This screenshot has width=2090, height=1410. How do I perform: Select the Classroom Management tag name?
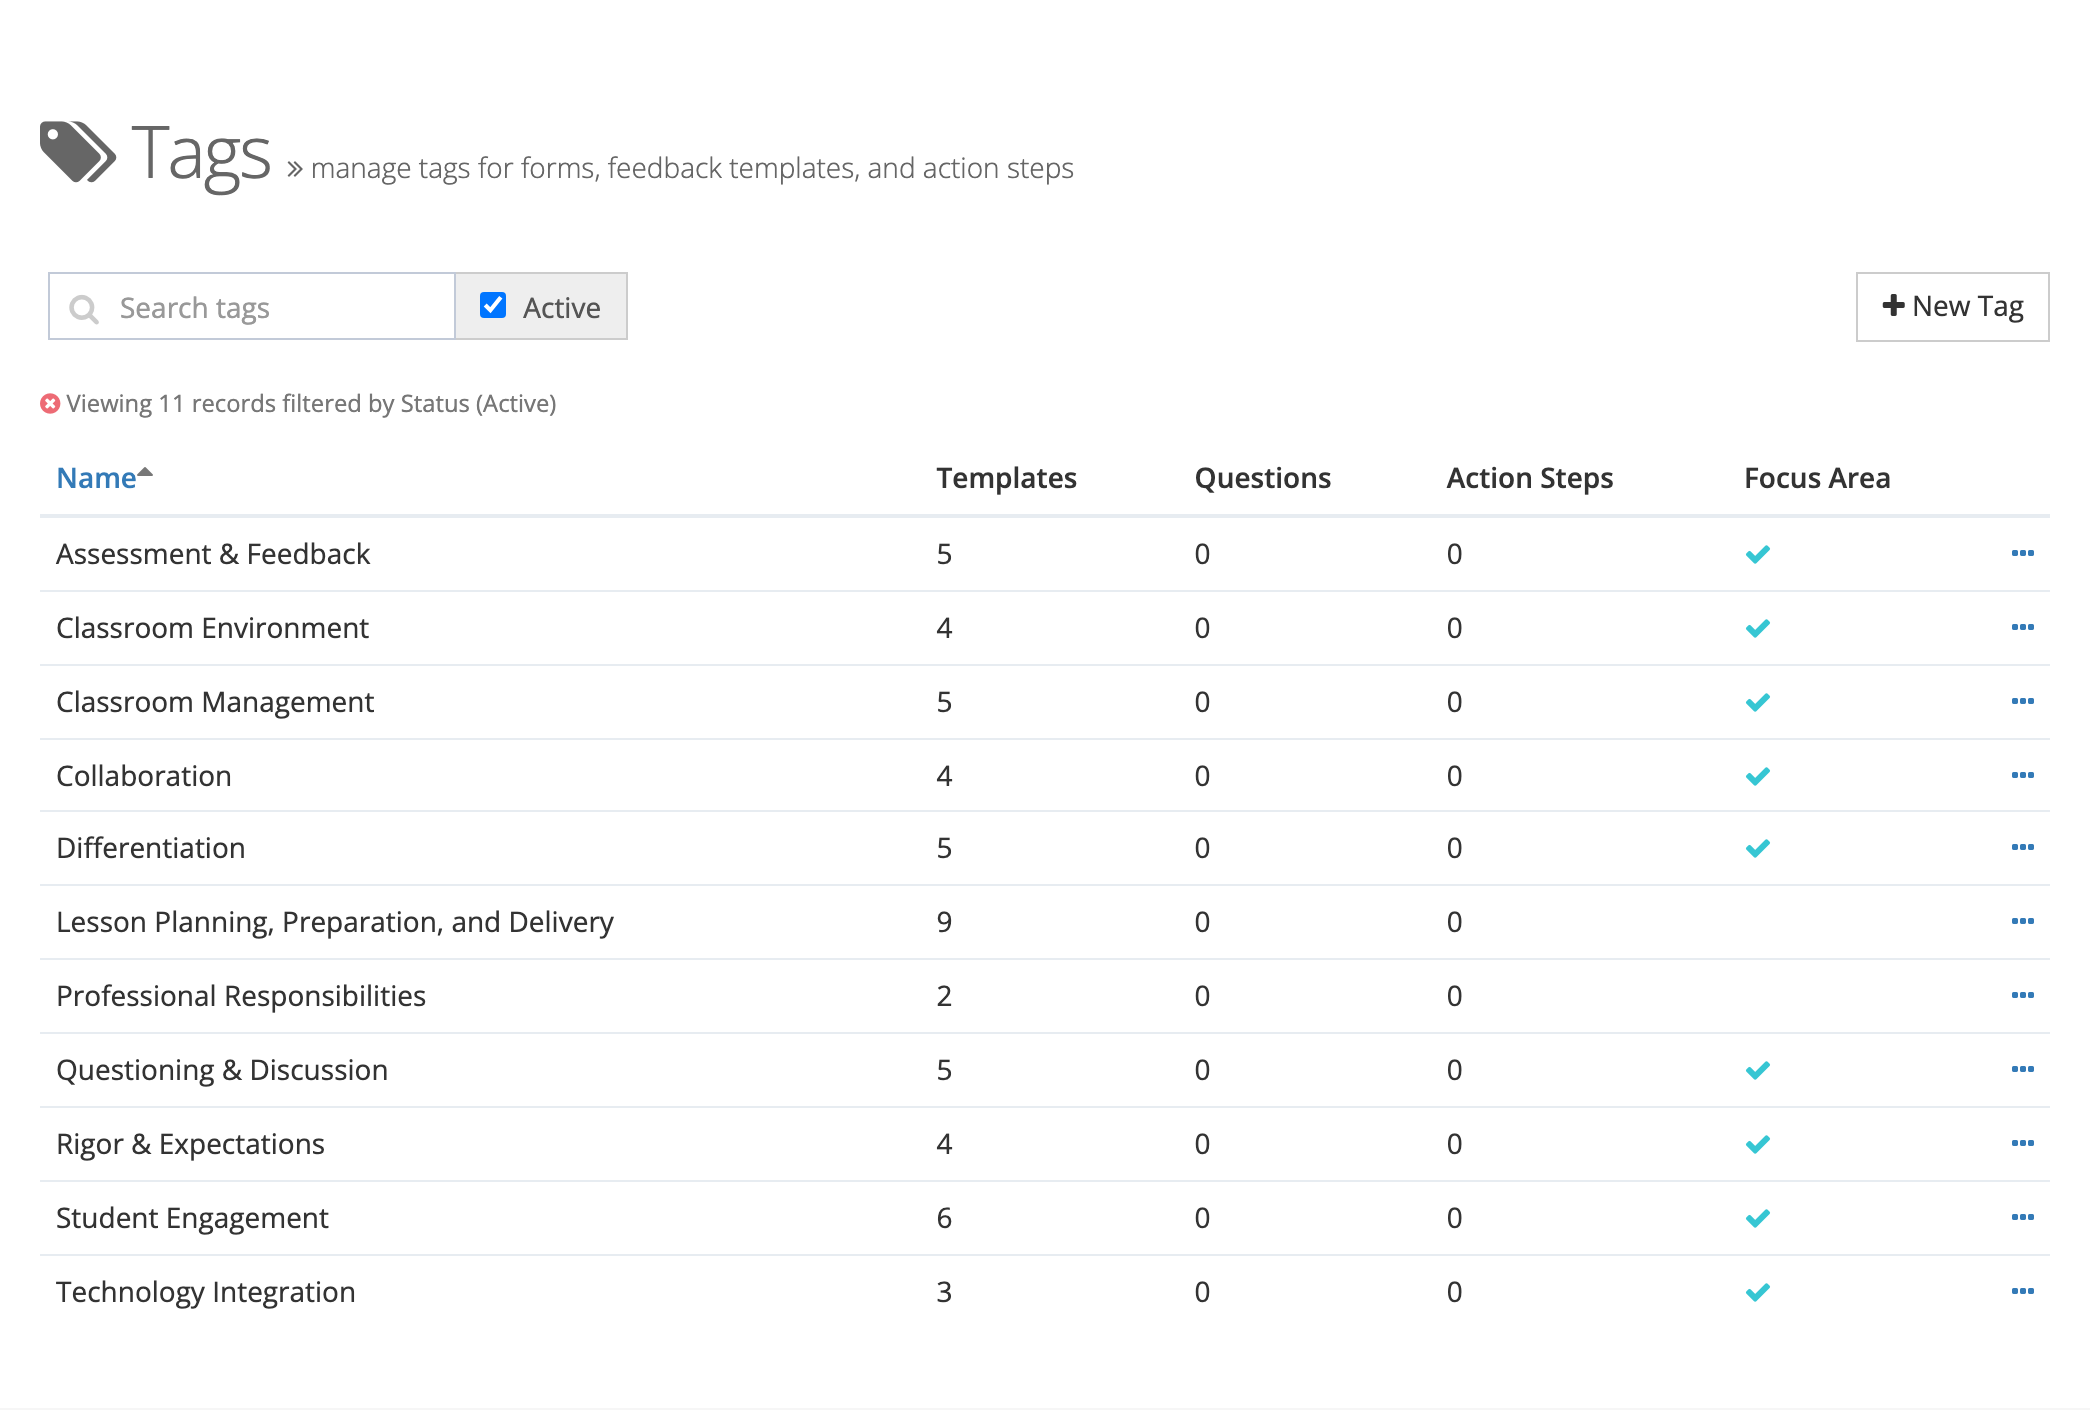(x=215, y=702)
